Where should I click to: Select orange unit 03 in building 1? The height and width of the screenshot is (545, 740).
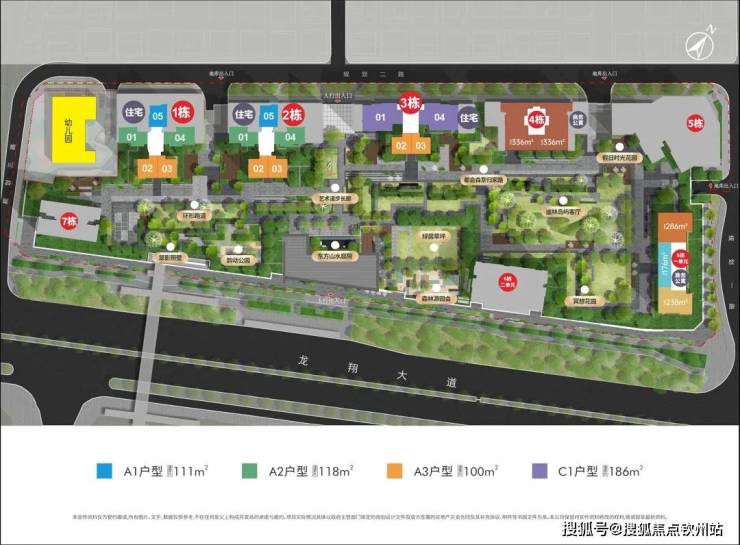(167, 168)
